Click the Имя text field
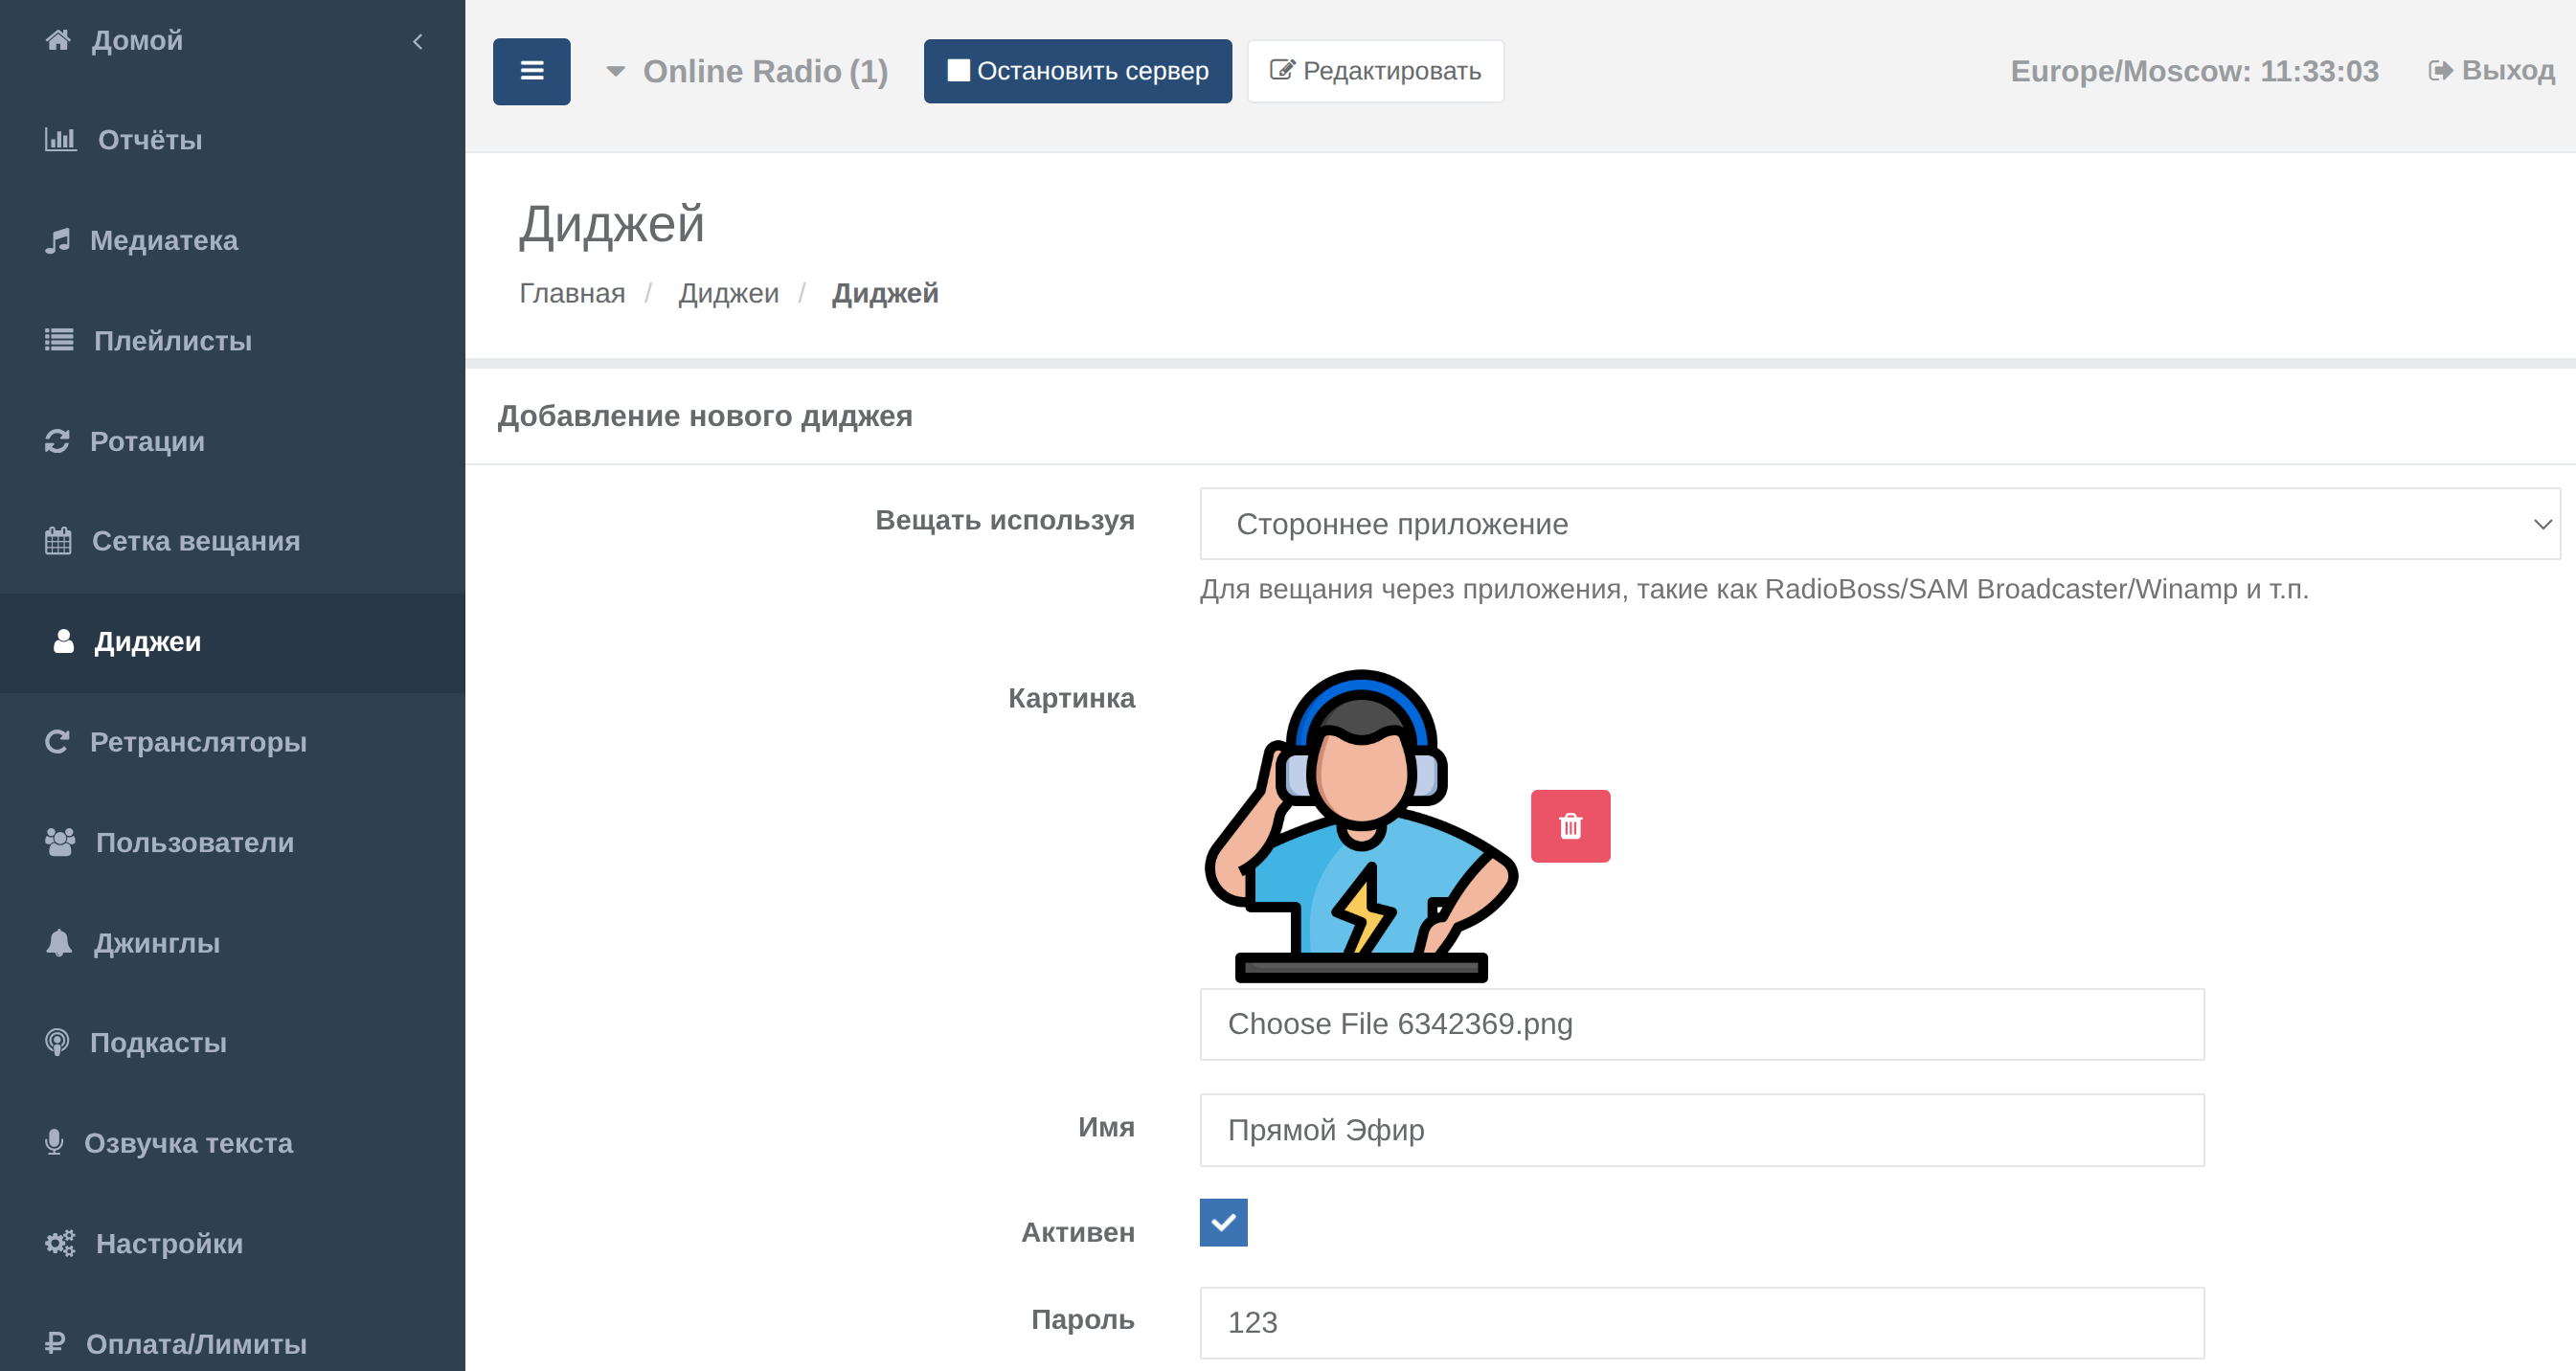Viewport: 2576px width, 1371px height. click(1701, 1130)
